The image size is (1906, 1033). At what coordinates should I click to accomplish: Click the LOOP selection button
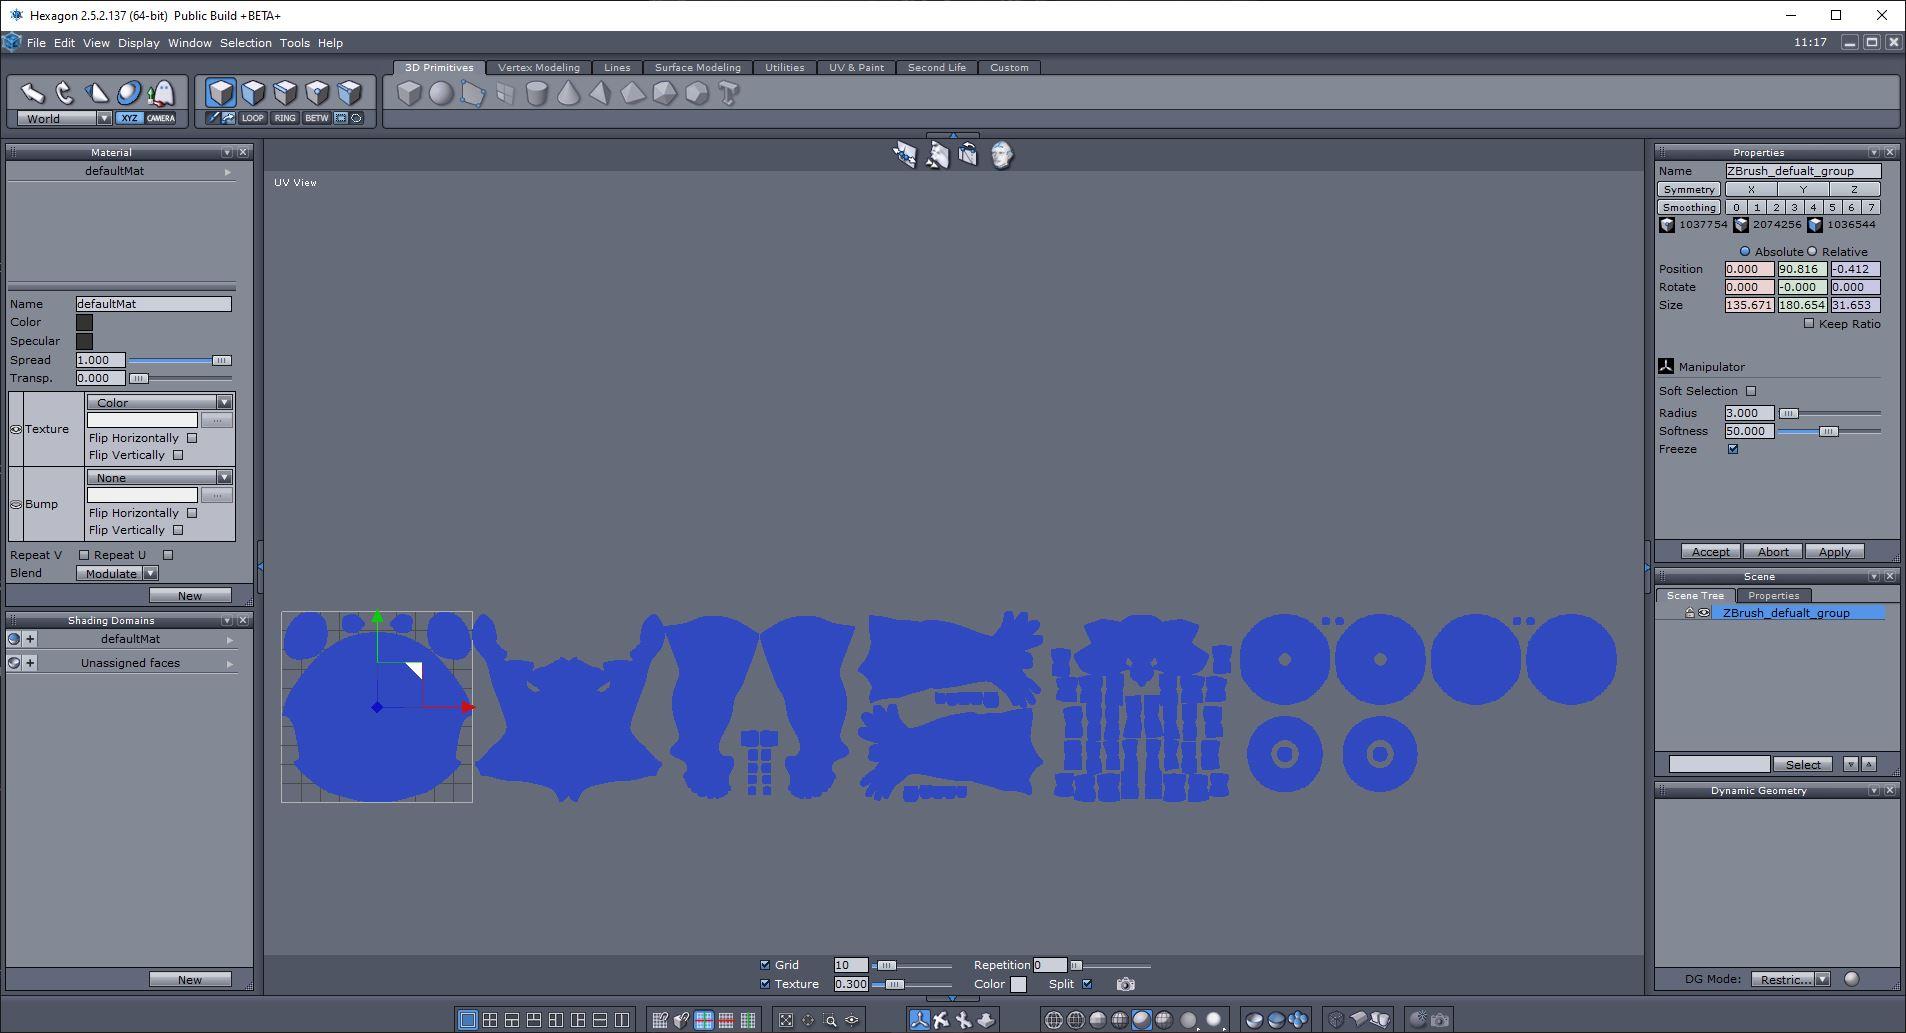tap(252, 118)
